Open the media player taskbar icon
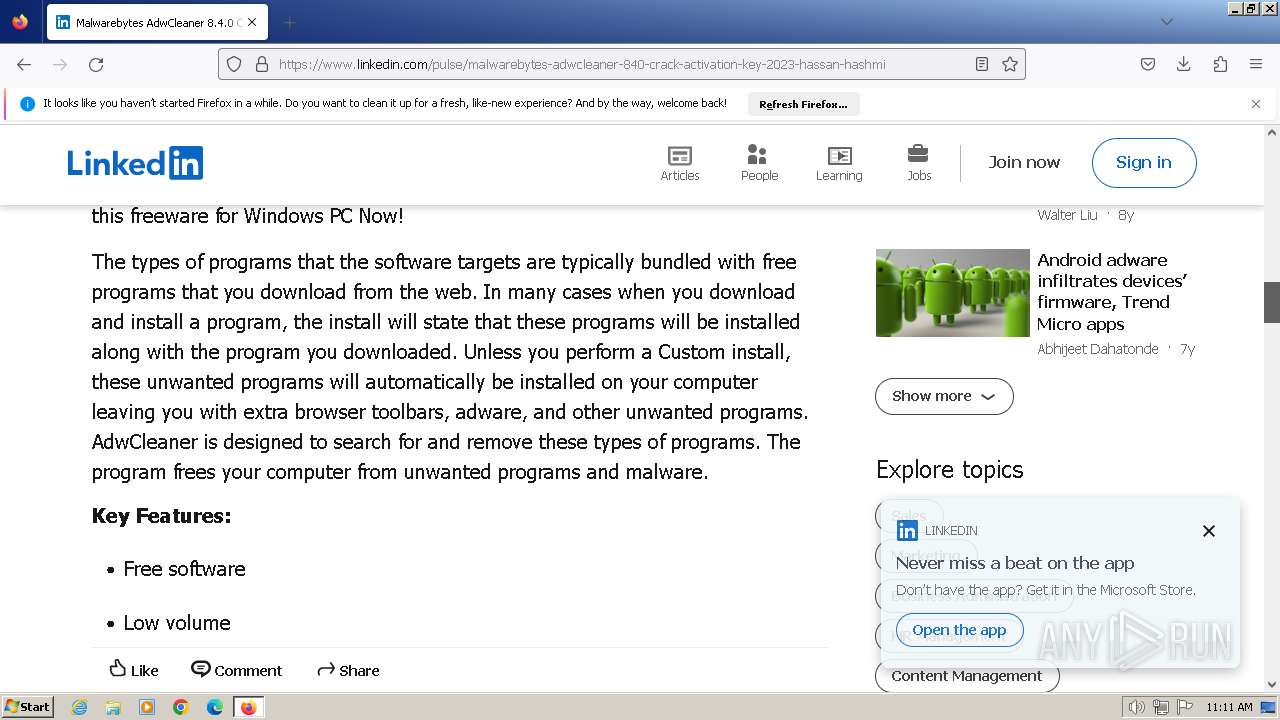The height and width of the screenshot is (720, 1280). [147, 707]
